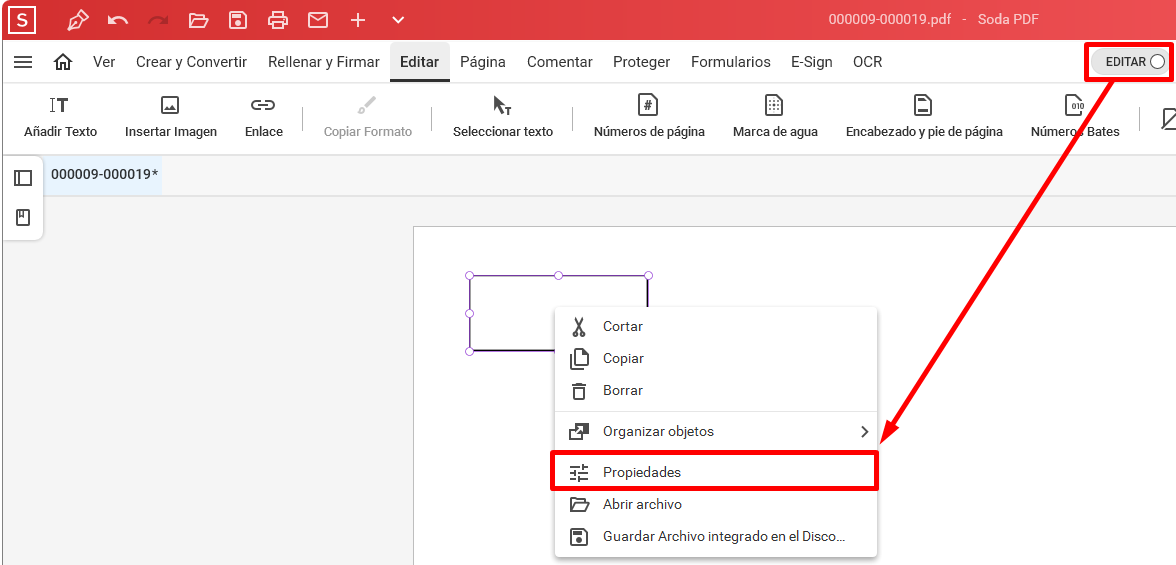Open the 000009-000019 document tab
Viewport: 1176px width, 565px height.
pyautogui.click(x=104, y=175)
